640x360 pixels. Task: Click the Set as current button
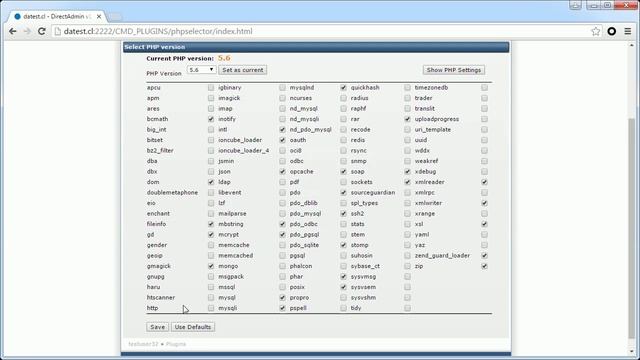pos(242,70)
